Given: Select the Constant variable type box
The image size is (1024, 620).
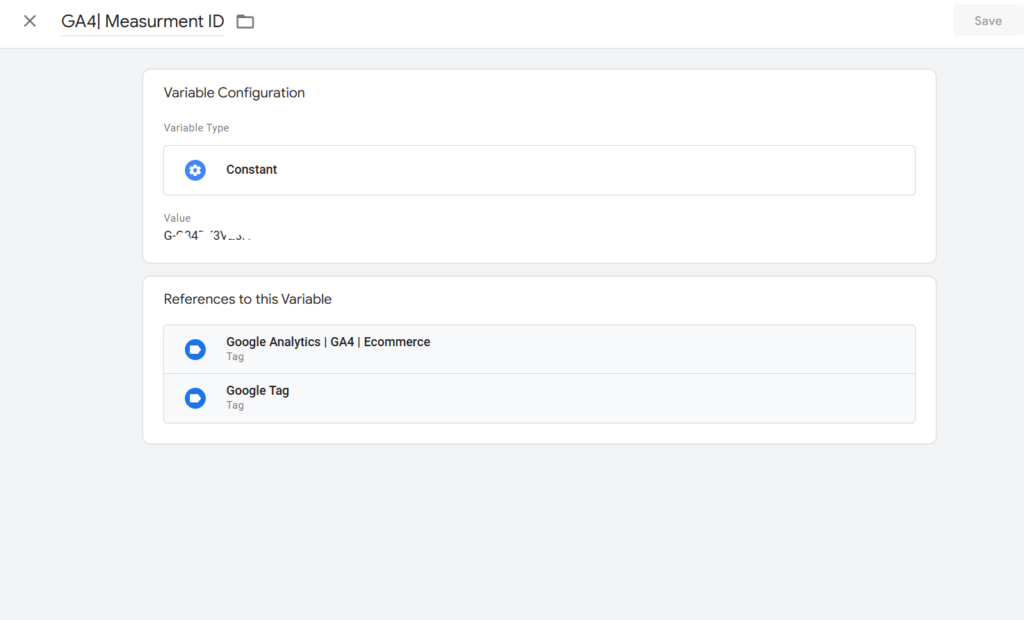Looking at the screenshot, I should pyautogui.click(x=539, y=170).
